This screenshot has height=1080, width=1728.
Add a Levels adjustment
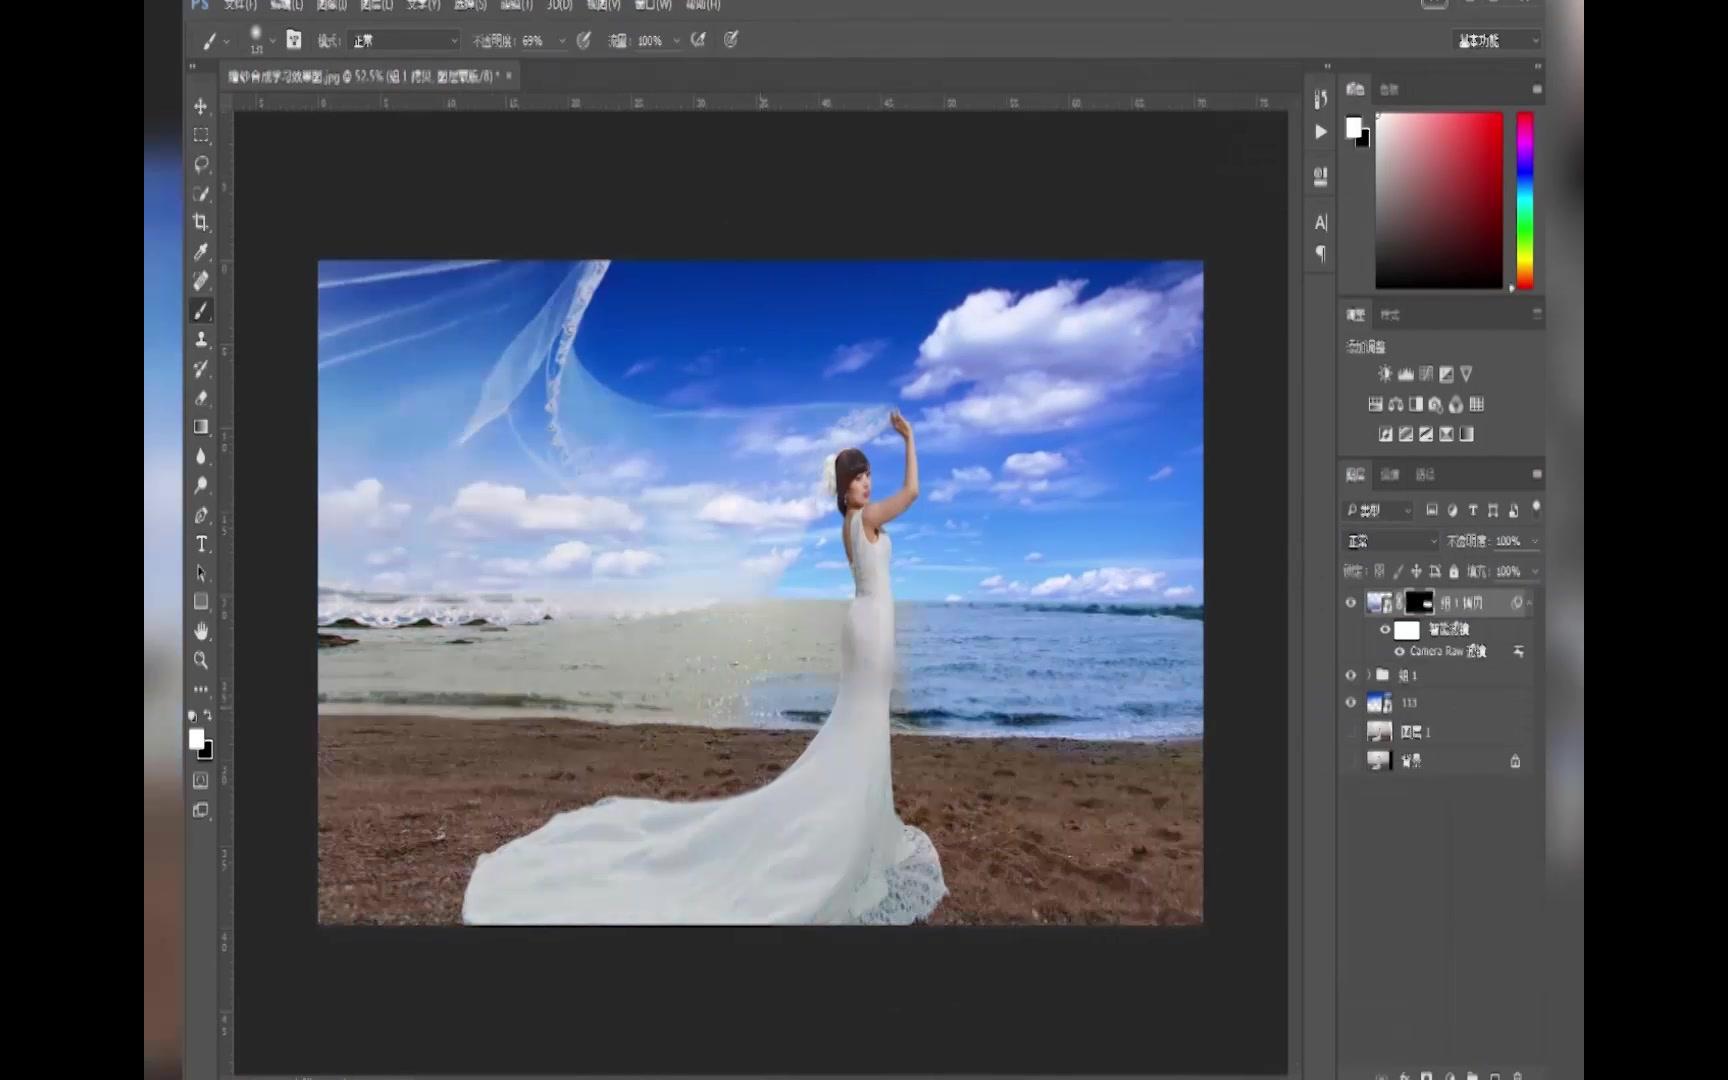1405,374
